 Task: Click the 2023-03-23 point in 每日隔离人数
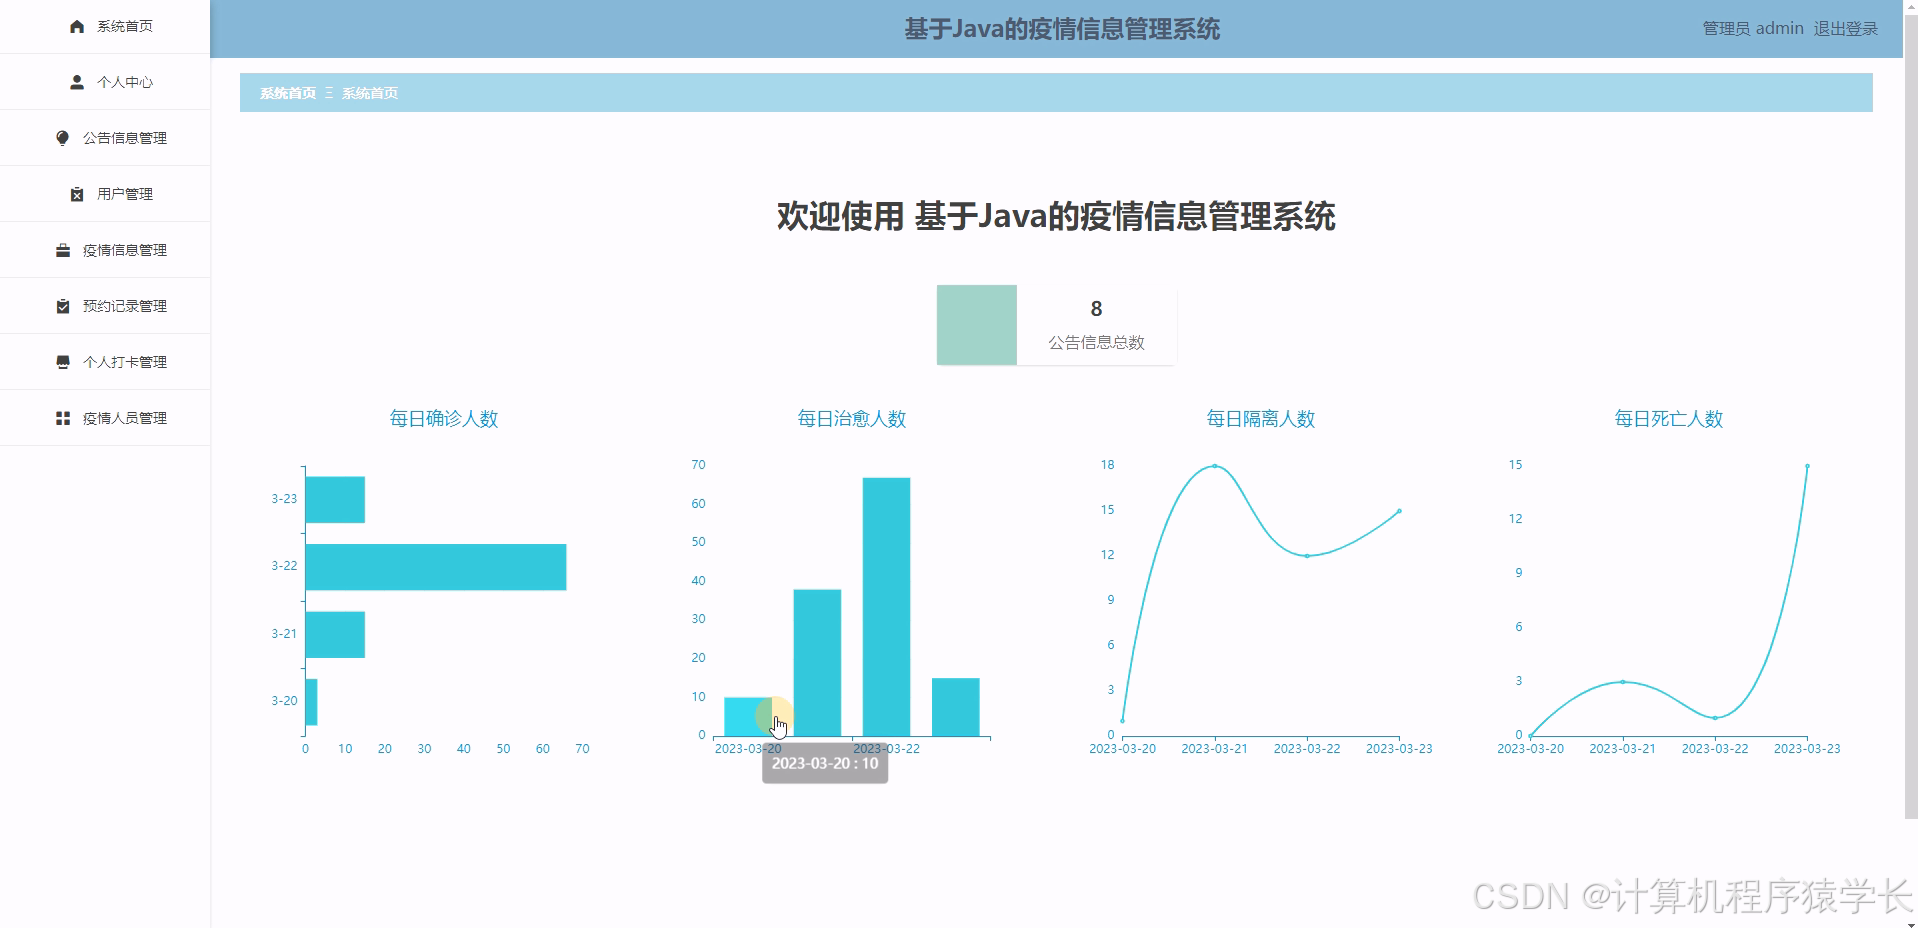pos(1399,511)
